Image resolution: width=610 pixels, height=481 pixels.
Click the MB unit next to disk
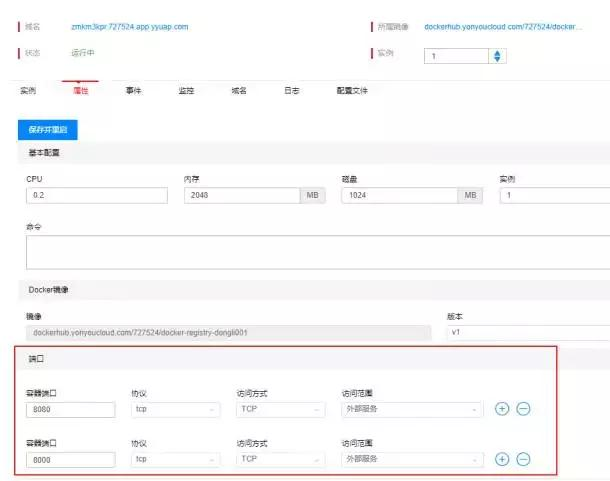click(x=470, y=195)
